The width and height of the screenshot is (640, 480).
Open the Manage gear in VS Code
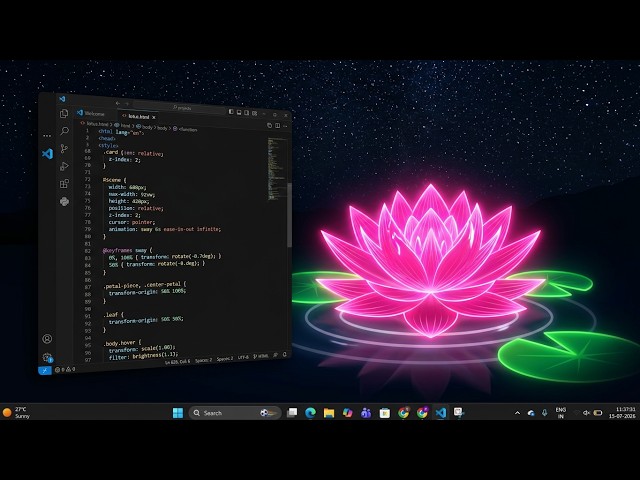[47, 358]
